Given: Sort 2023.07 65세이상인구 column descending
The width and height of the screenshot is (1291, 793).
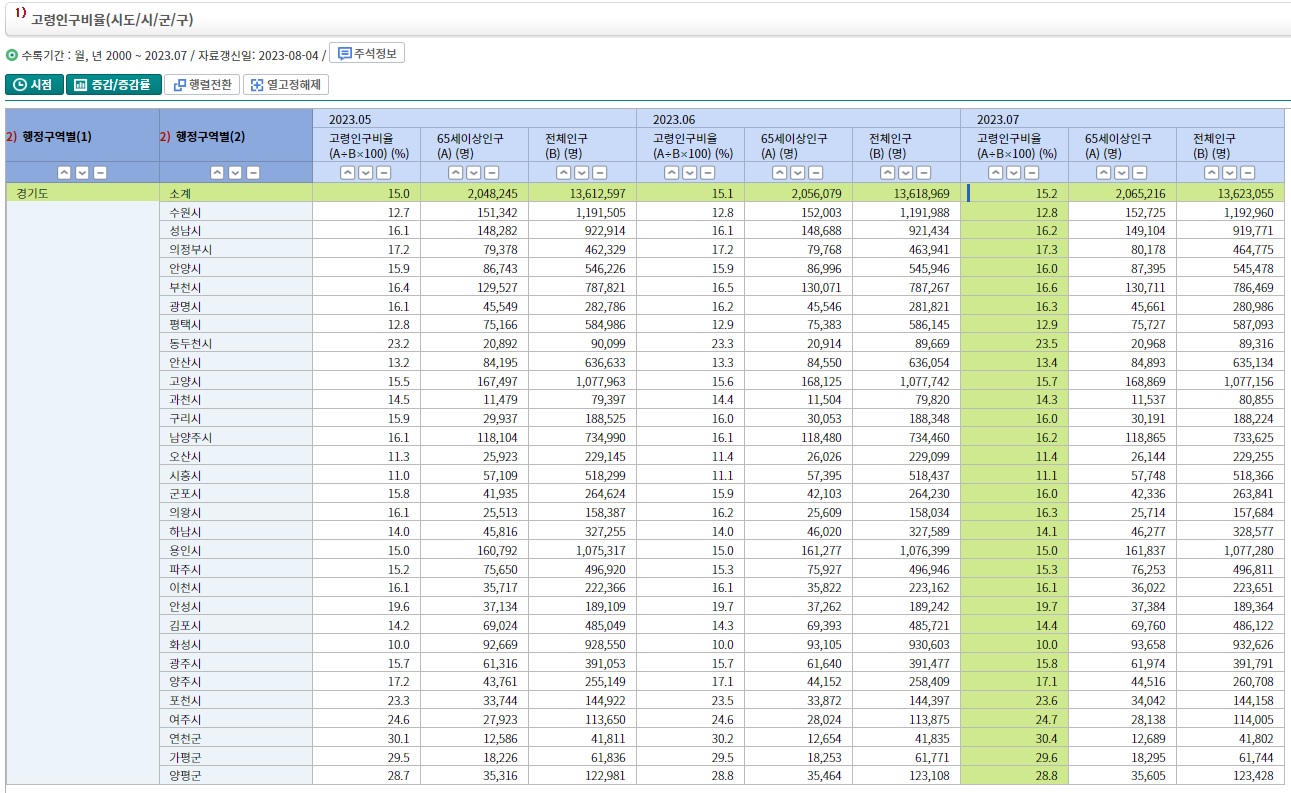Looking at the screenshot, I should click(1122, 173).
